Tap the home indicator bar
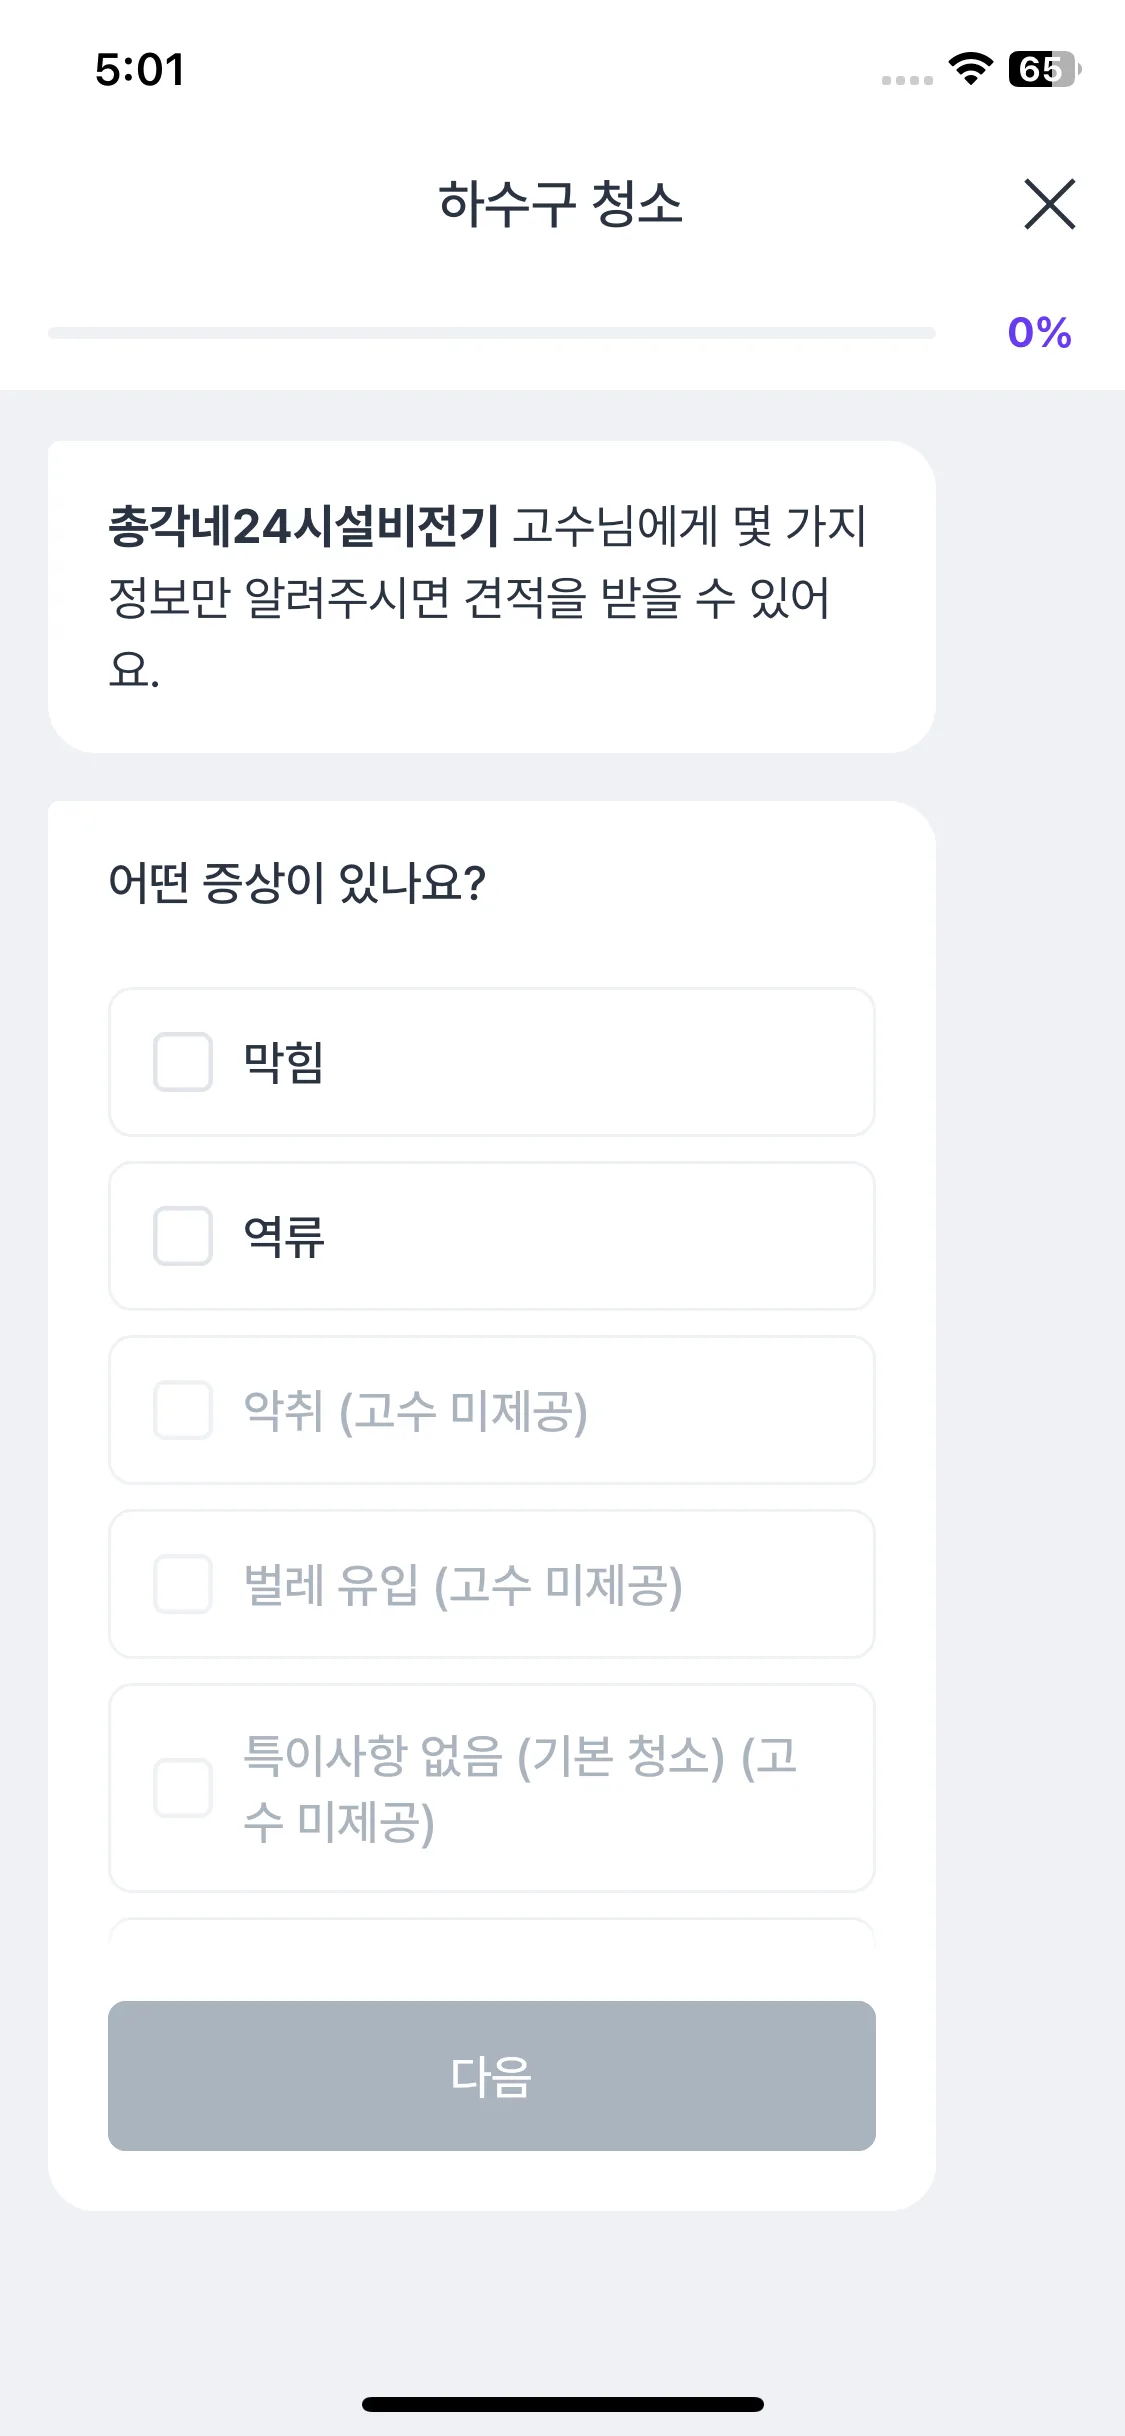 click(562, 2404)
